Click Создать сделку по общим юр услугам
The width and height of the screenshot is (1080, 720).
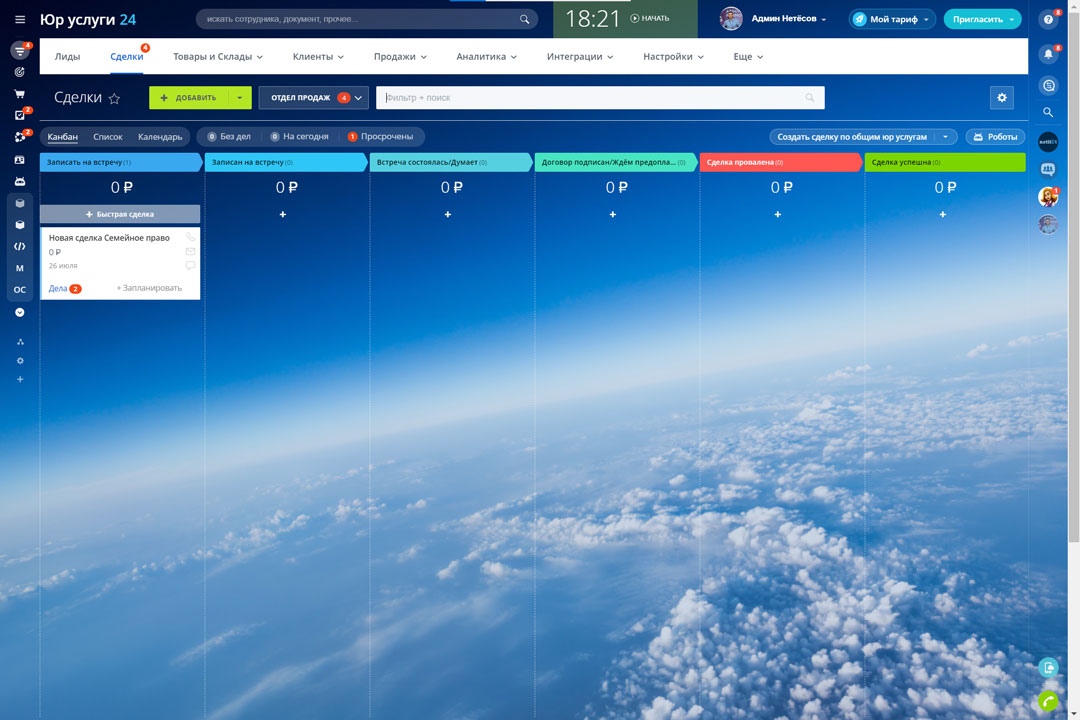(x=852, y=137)
